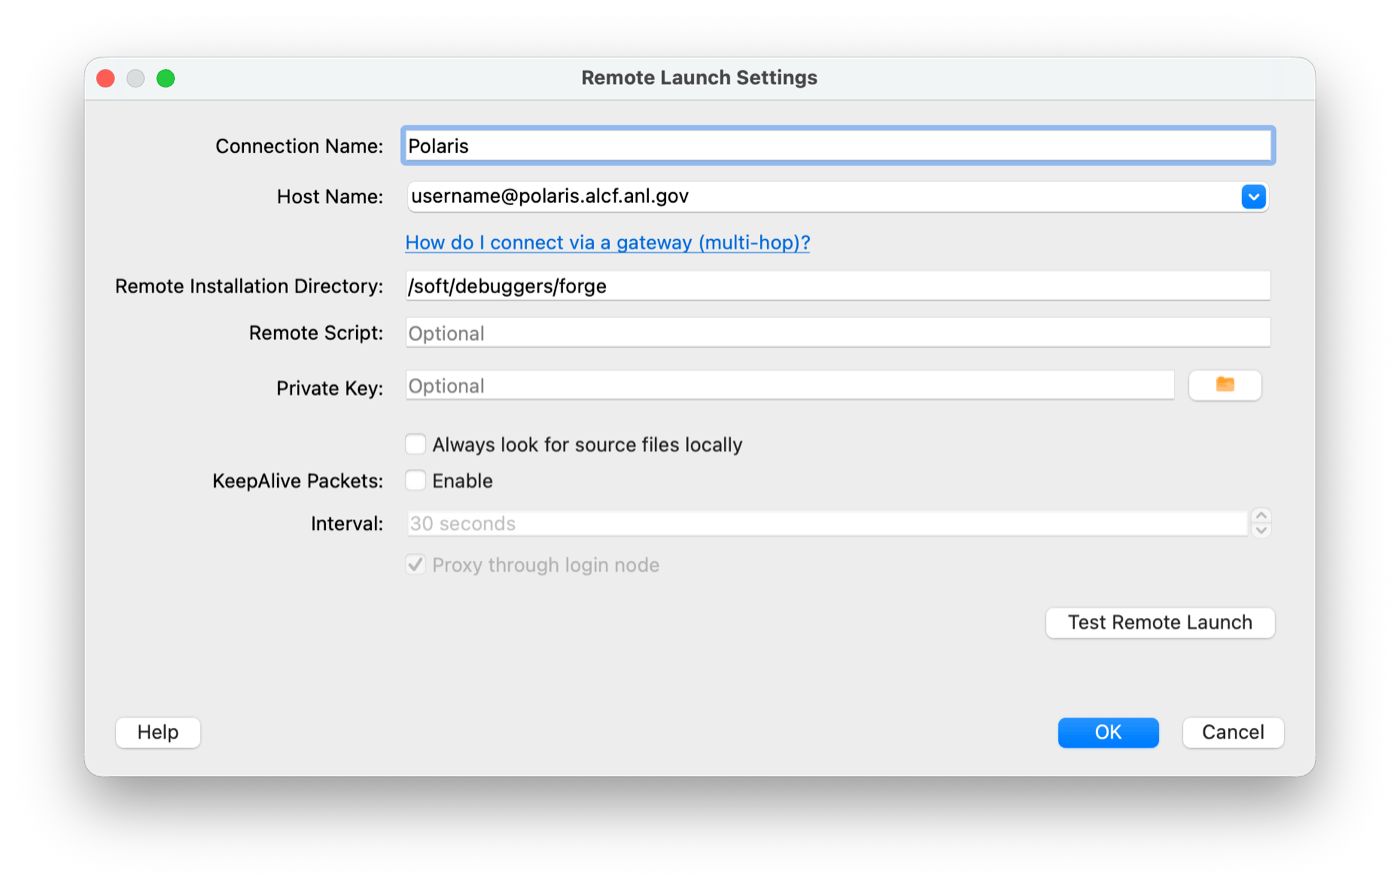Click the KeepAlive Packets label
The width and height of the screenshot is (1400, 888).
click(298, 481)
